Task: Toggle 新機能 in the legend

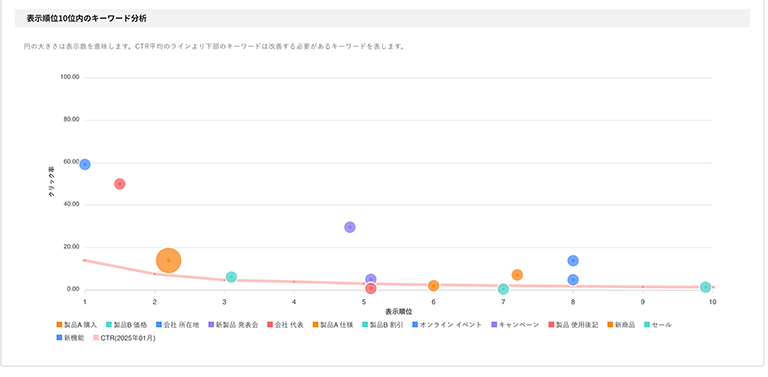Action: (71, 338)
